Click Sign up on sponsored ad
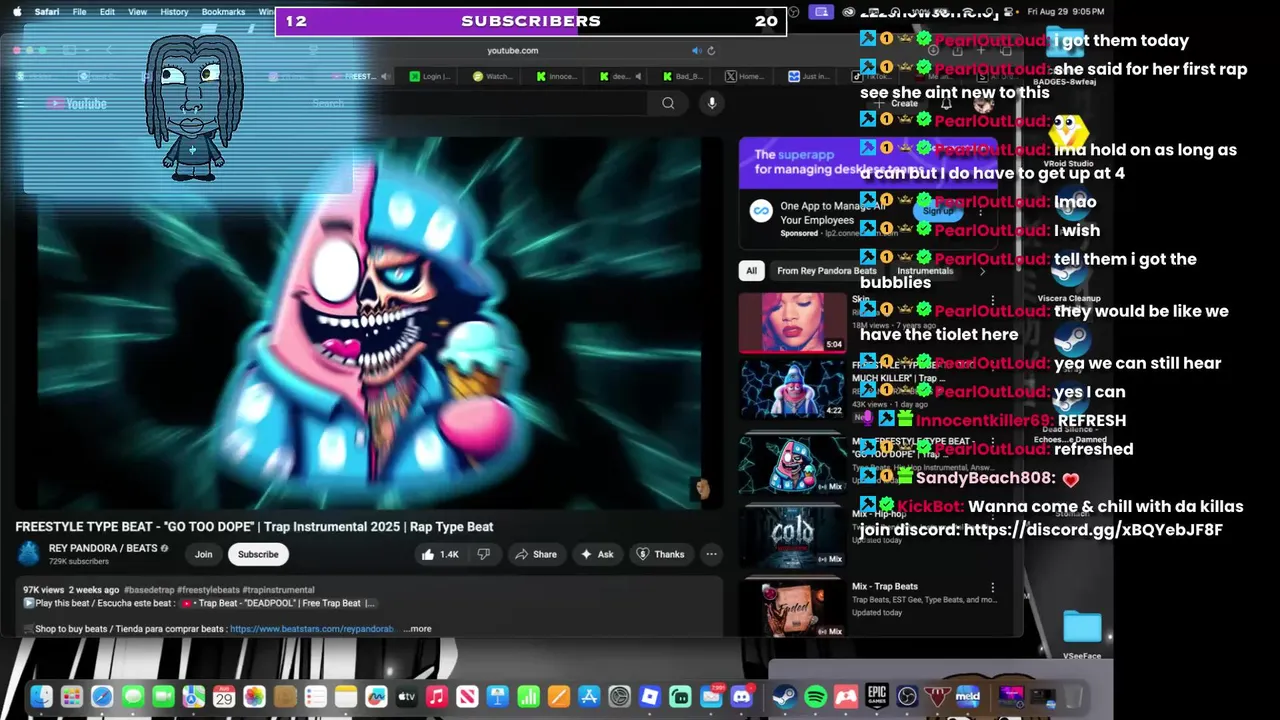This screenshot has height=720, width=1280. tap(938, 211)
